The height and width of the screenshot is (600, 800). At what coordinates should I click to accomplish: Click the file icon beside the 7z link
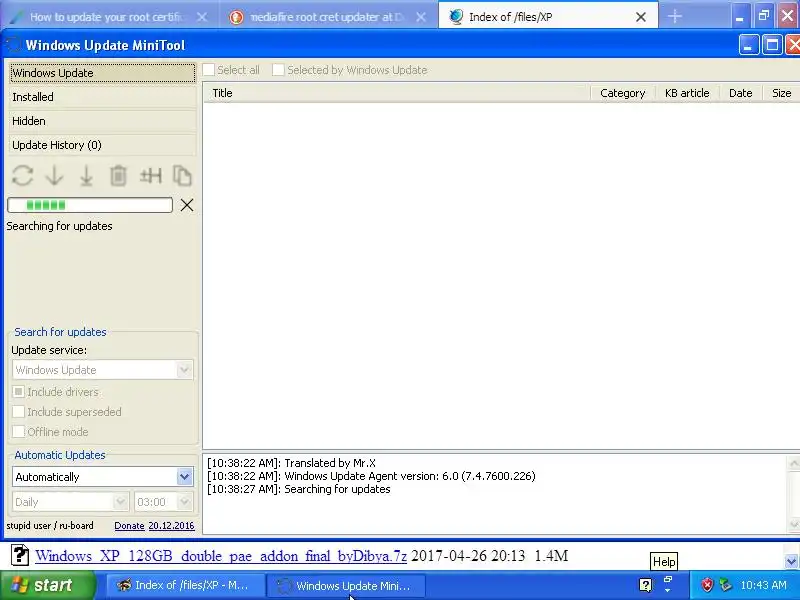19,555
